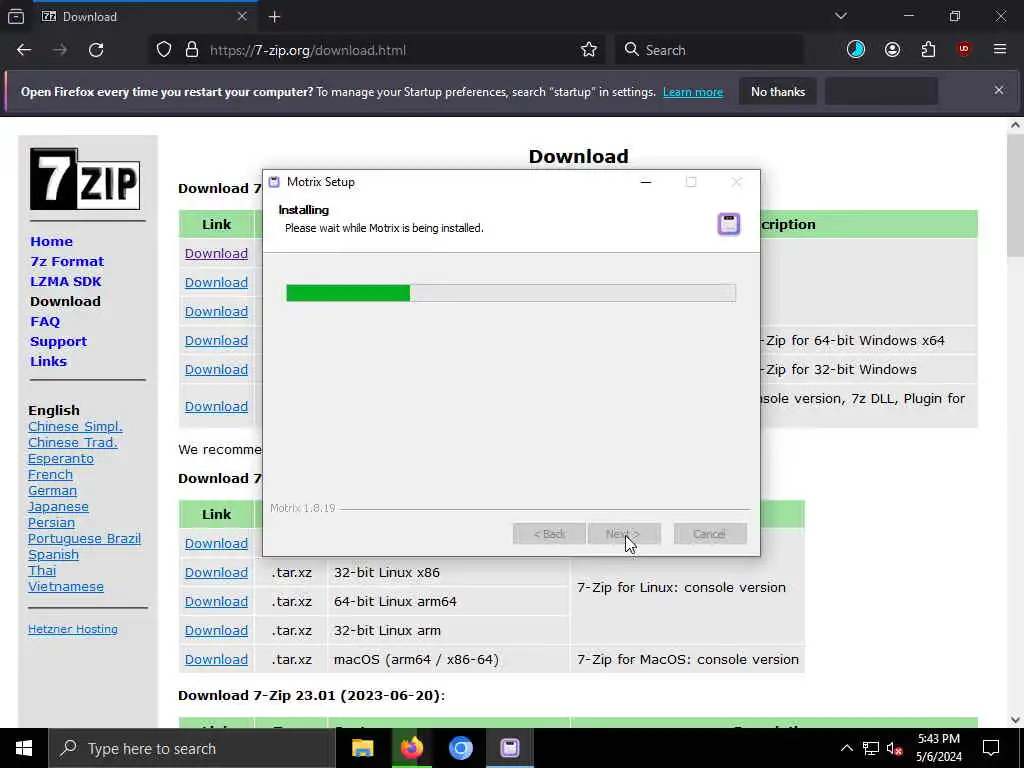Switch language to Vietnamese
Image resolution: width=1024 pixels, height=768 pixels.
click(66, 586)
